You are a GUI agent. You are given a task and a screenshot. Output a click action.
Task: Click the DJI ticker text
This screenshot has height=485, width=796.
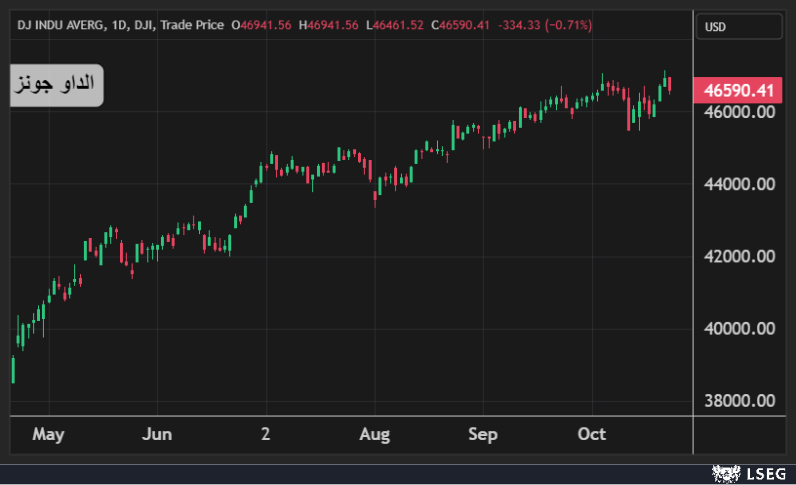coord(148,25)
